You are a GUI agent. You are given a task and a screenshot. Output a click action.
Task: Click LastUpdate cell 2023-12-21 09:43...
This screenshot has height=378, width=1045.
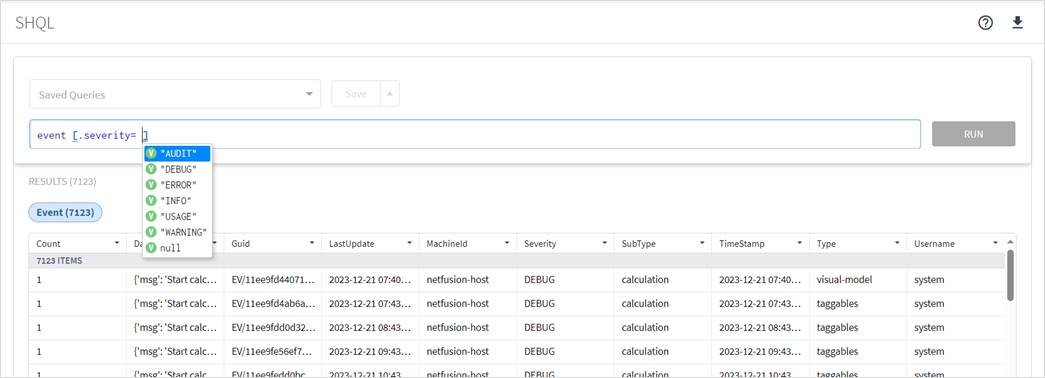370,351
